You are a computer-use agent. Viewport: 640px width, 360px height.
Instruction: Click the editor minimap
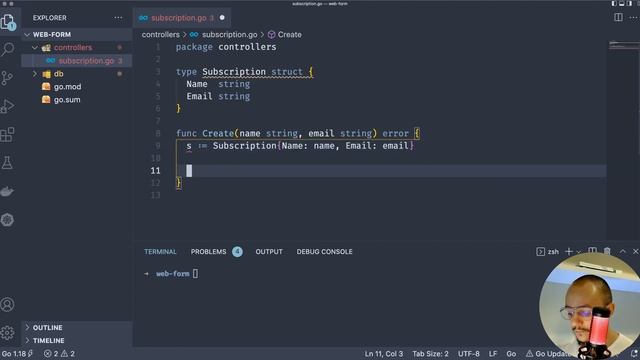(623, 45)
